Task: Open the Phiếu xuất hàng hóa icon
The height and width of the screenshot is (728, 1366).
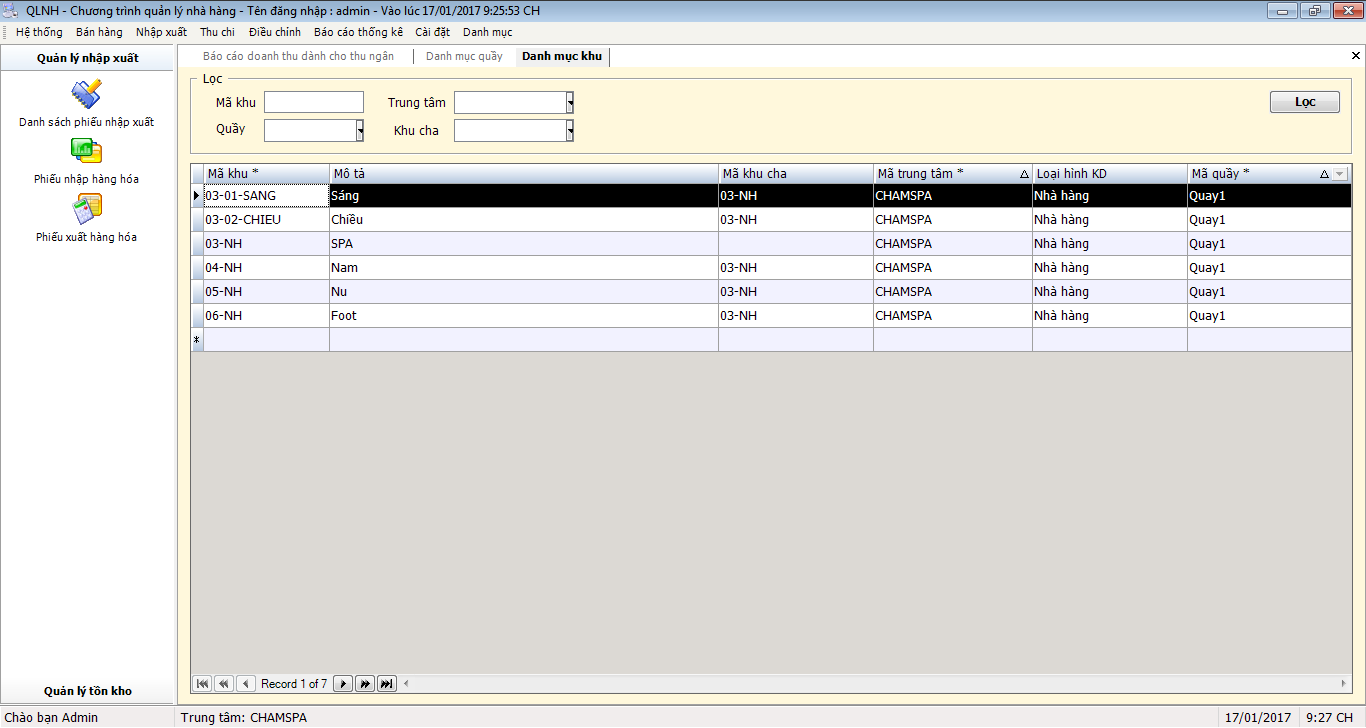Action: point(86,209)
